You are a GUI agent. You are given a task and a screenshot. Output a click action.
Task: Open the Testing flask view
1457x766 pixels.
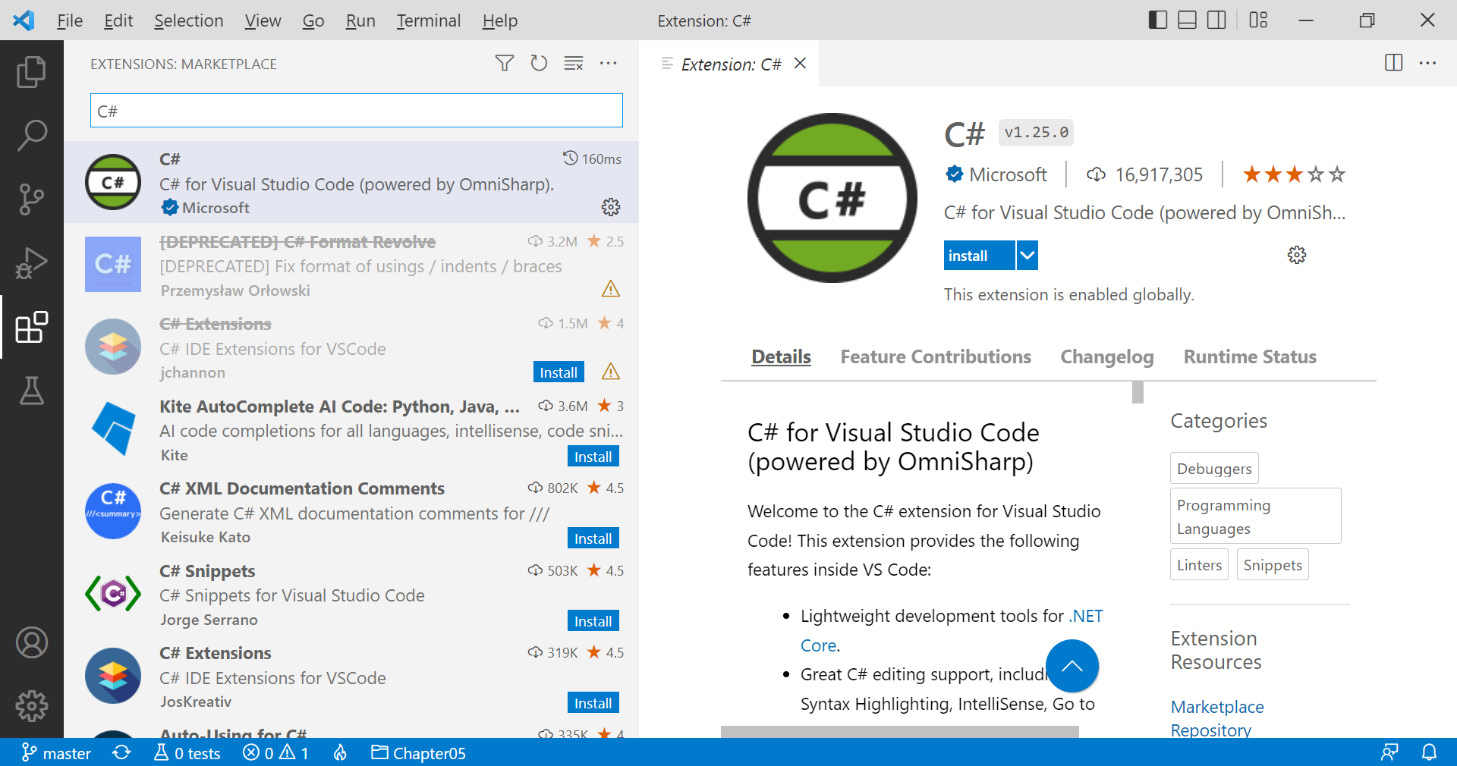pyautogui.click(x=32, y=390)
